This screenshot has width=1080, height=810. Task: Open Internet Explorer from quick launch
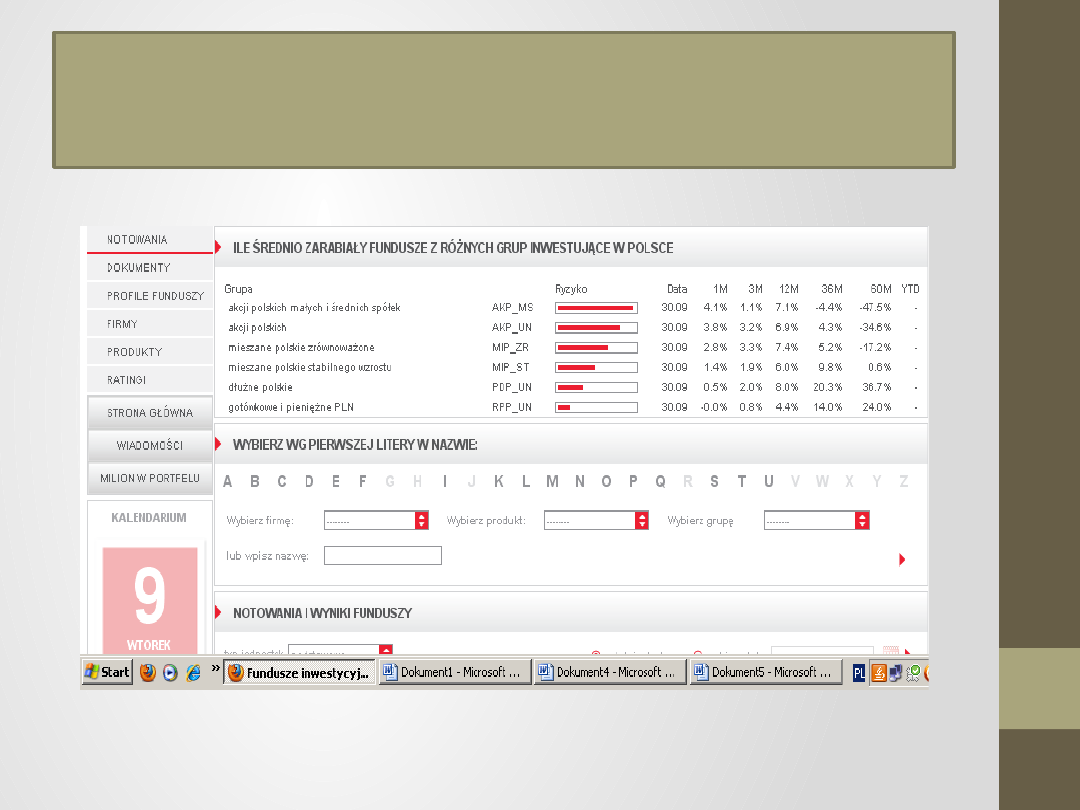(x=193, y=672)
